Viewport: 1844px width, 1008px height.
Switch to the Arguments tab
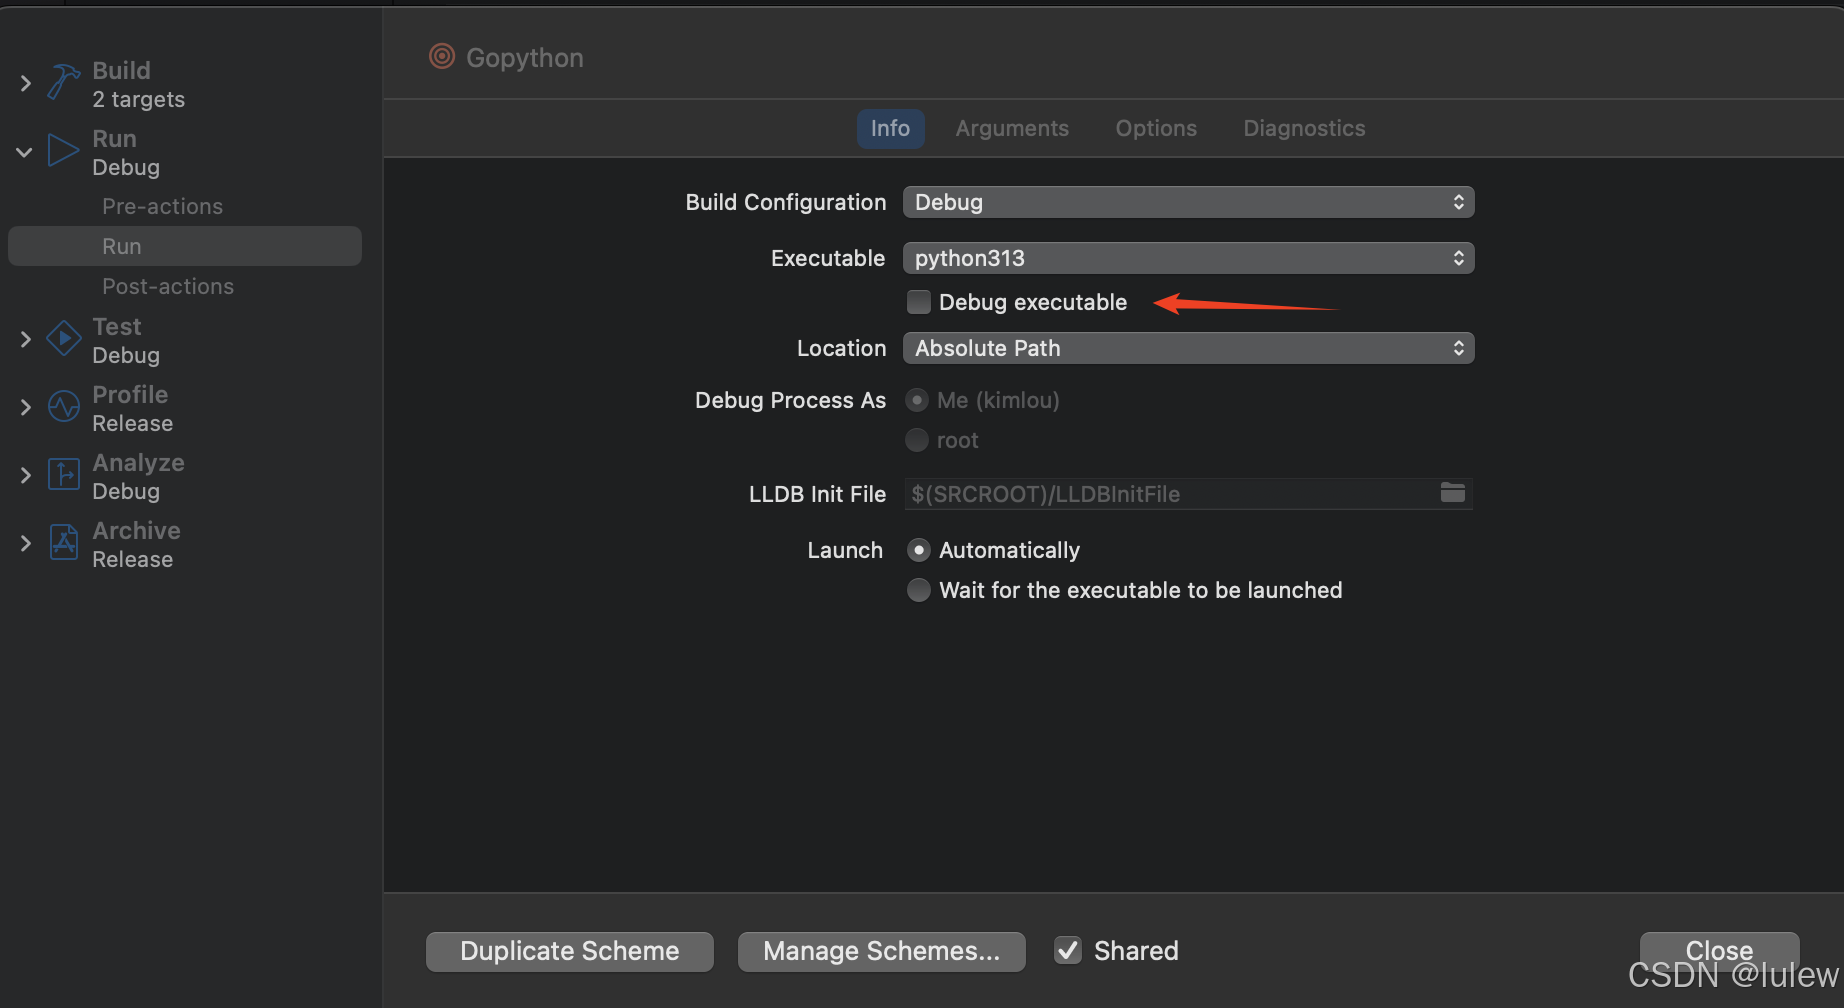[x=1012, y=128]
